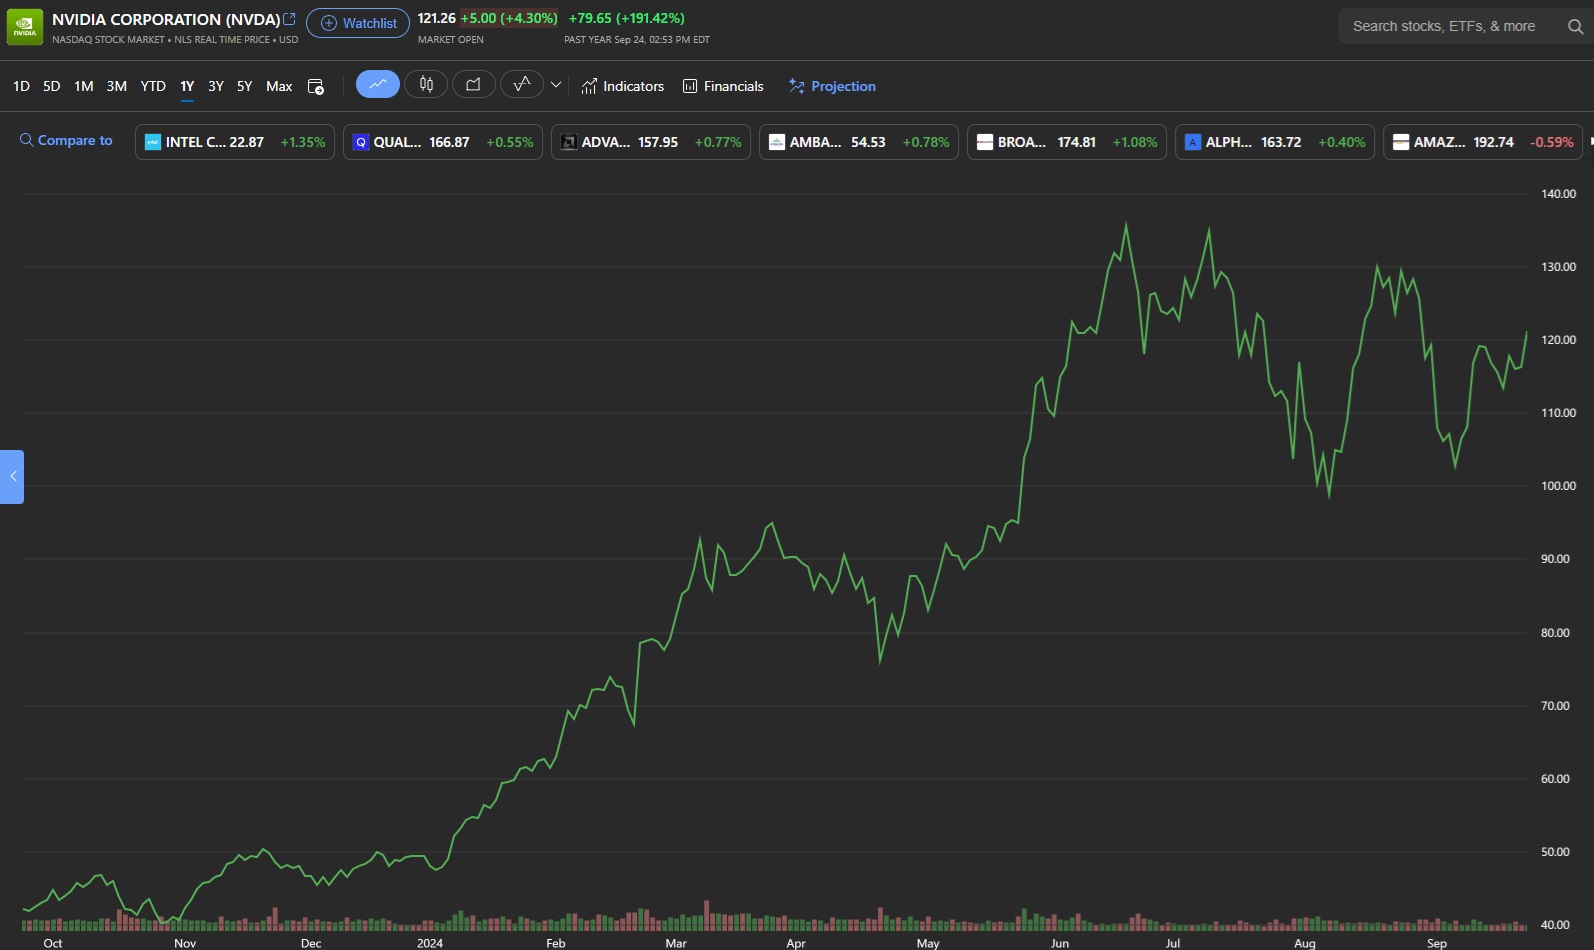The height and width of the screenshot is (950, 1594).
Task: Open custom date range calendar icon
Action: point(316,87)
